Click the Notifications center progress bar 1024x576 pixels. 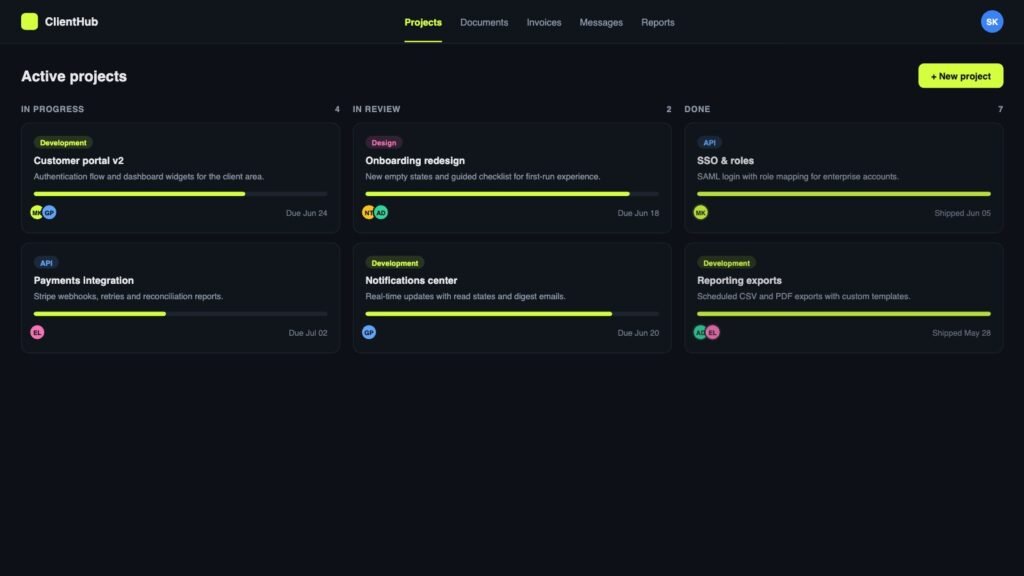coord(512,314)
